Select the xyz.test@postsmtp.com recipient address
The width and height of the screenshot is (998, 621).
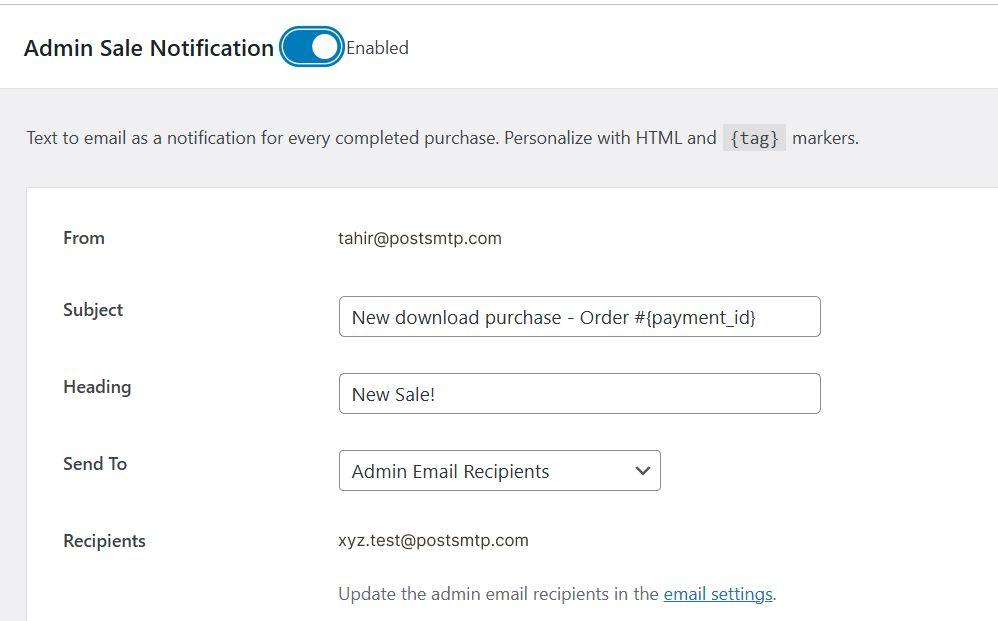(433, 540)
